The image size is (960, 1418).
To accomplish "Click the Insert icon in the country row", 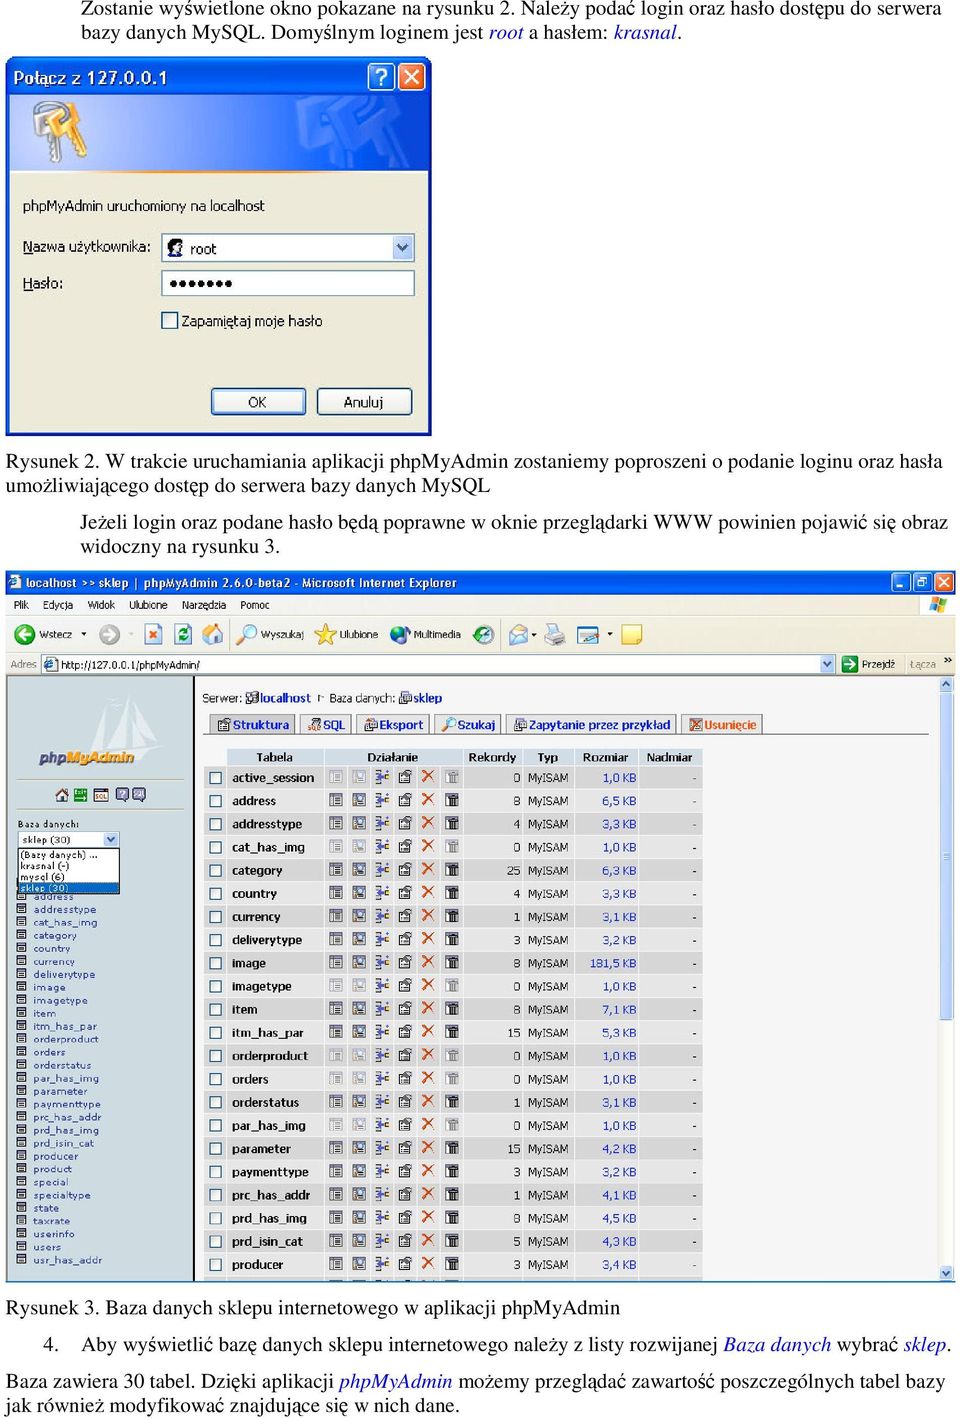I will pyautogui.click(x=382, y=893).
